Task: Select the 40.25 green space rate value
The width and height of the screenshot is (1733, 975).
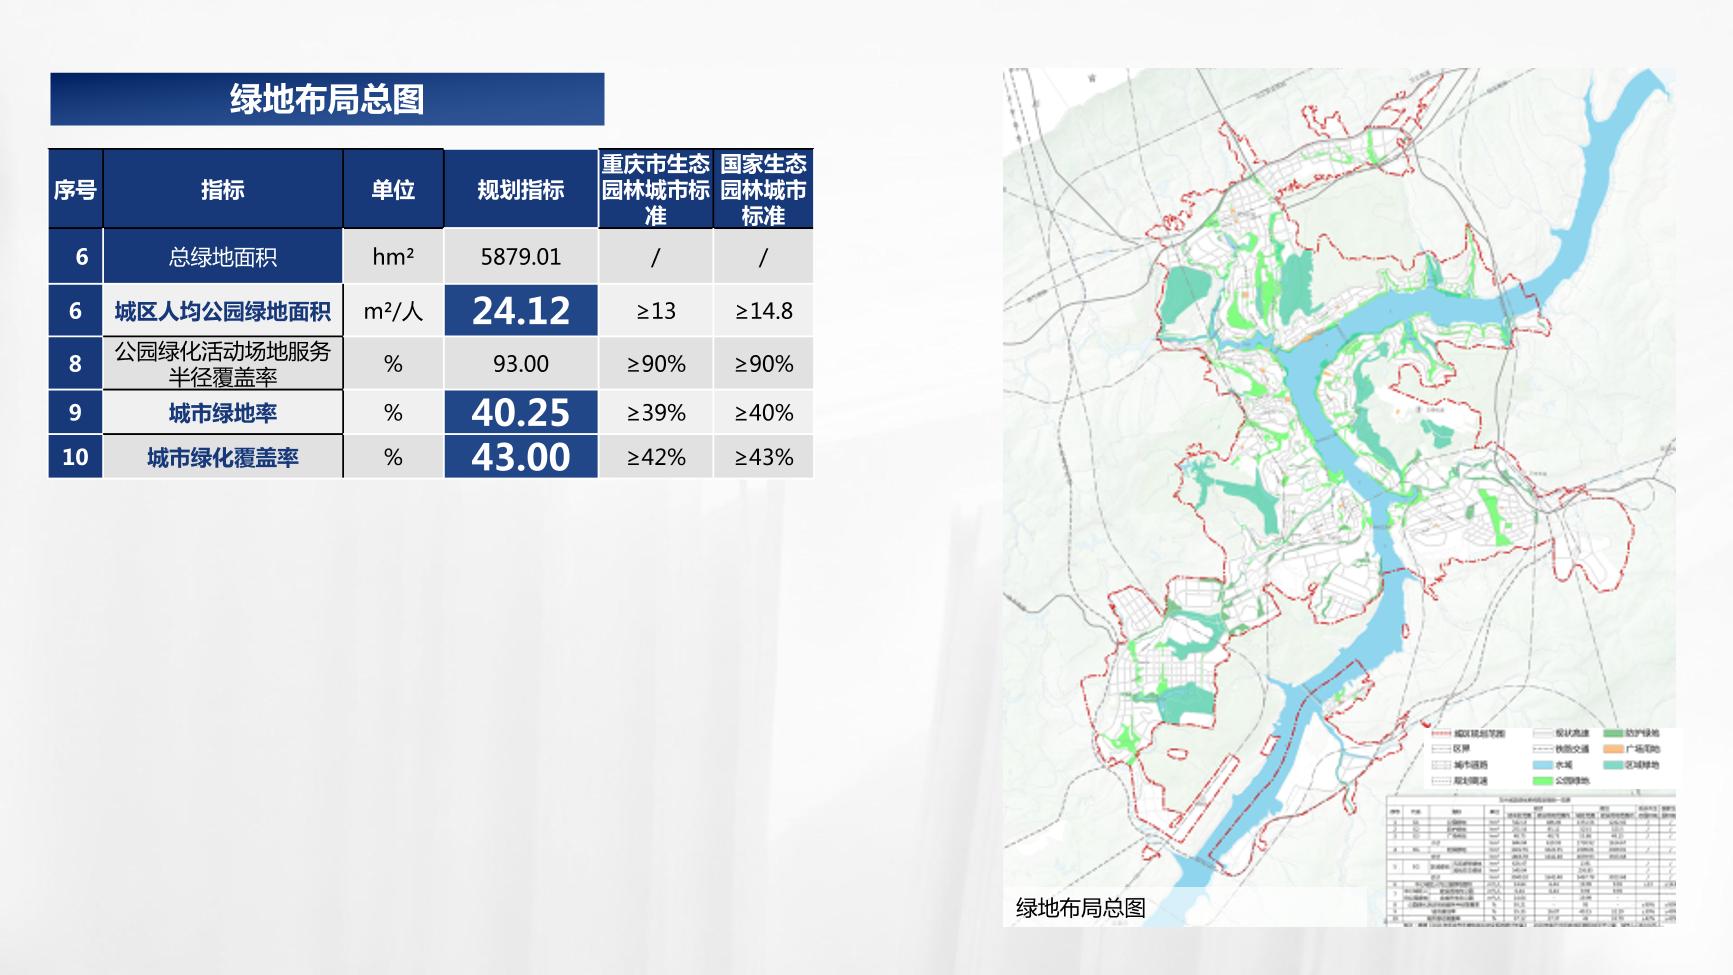Action: tap(520, 412)
